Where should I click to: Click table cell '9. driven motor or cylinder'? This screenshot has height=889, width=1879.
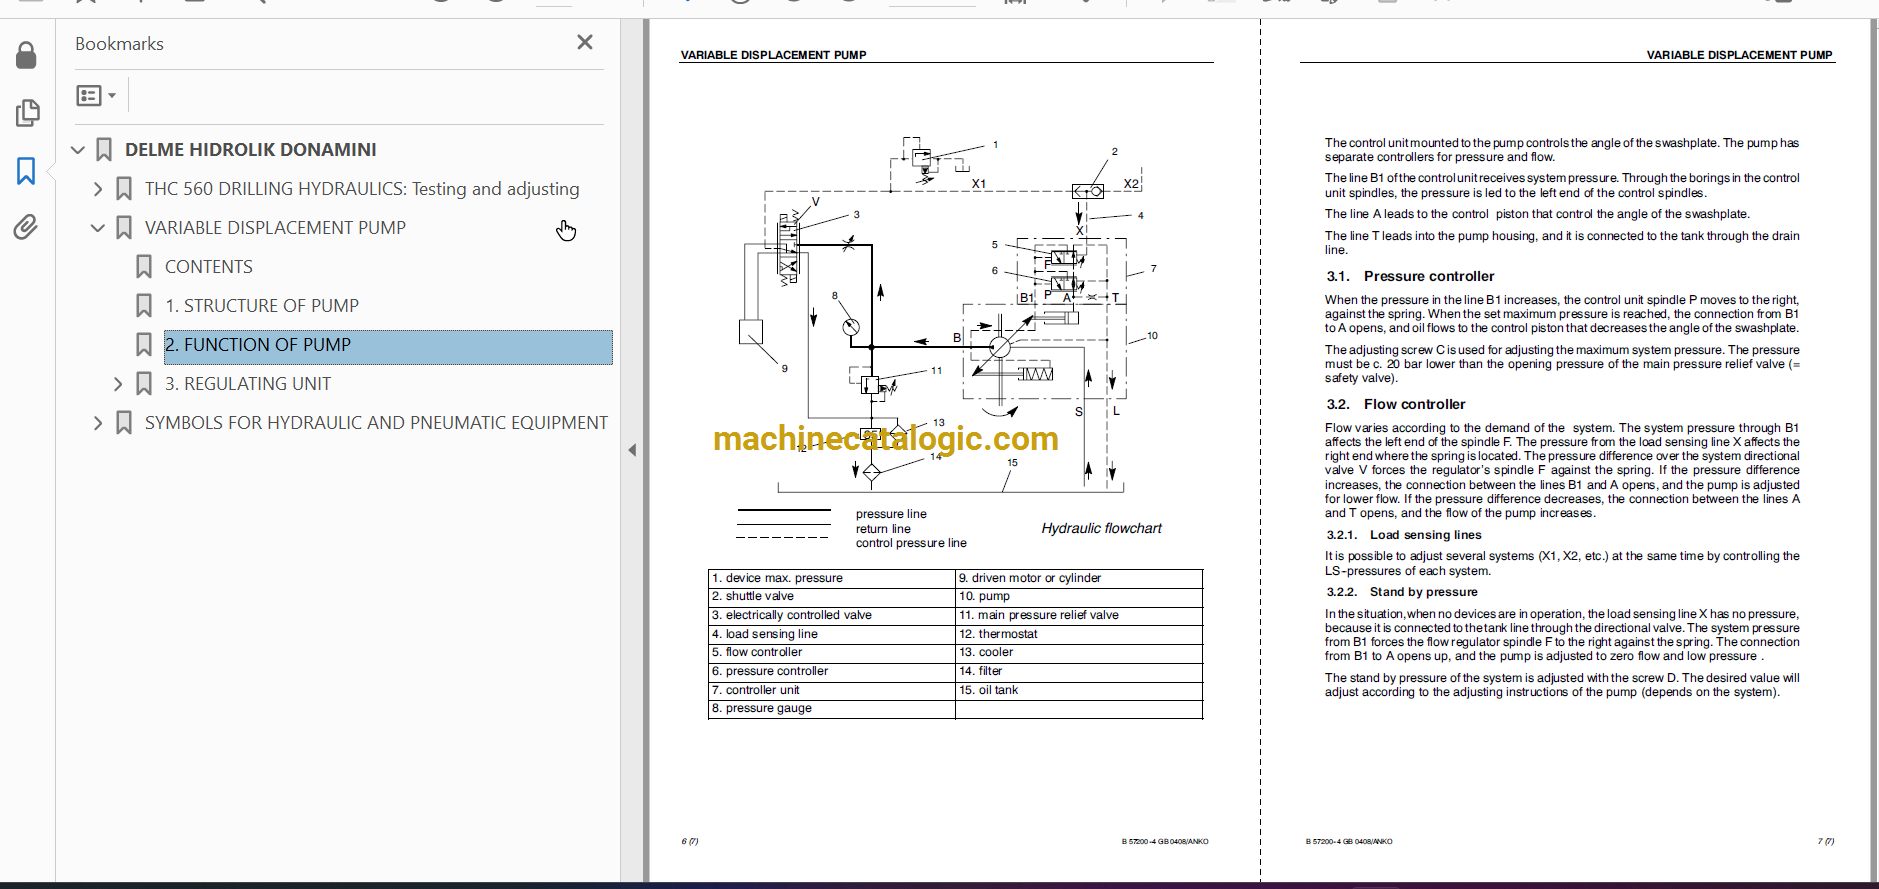click(1078, 578)
